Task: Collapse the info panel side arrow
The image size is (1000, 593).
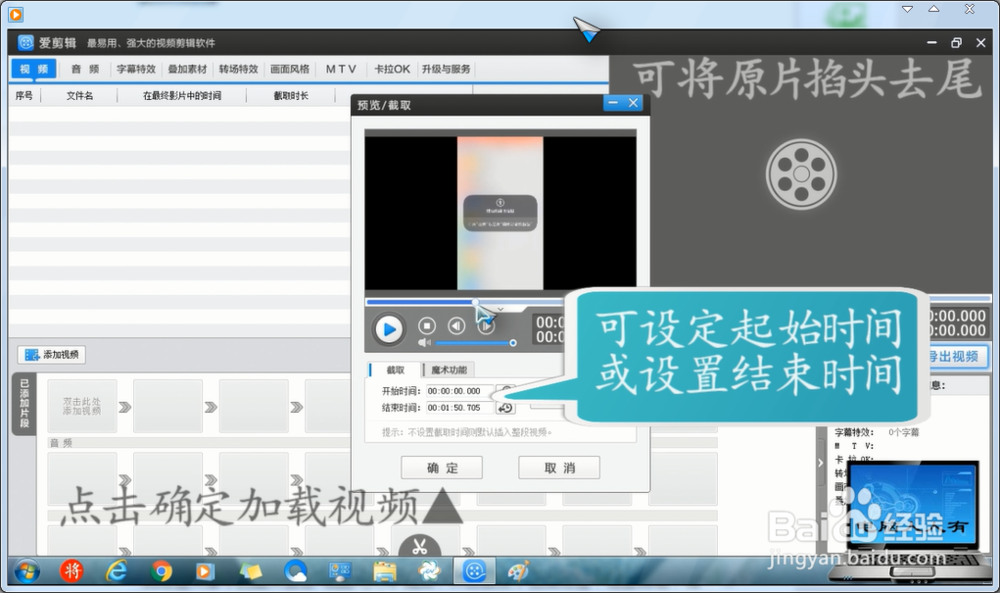Action: click(821, 463)
